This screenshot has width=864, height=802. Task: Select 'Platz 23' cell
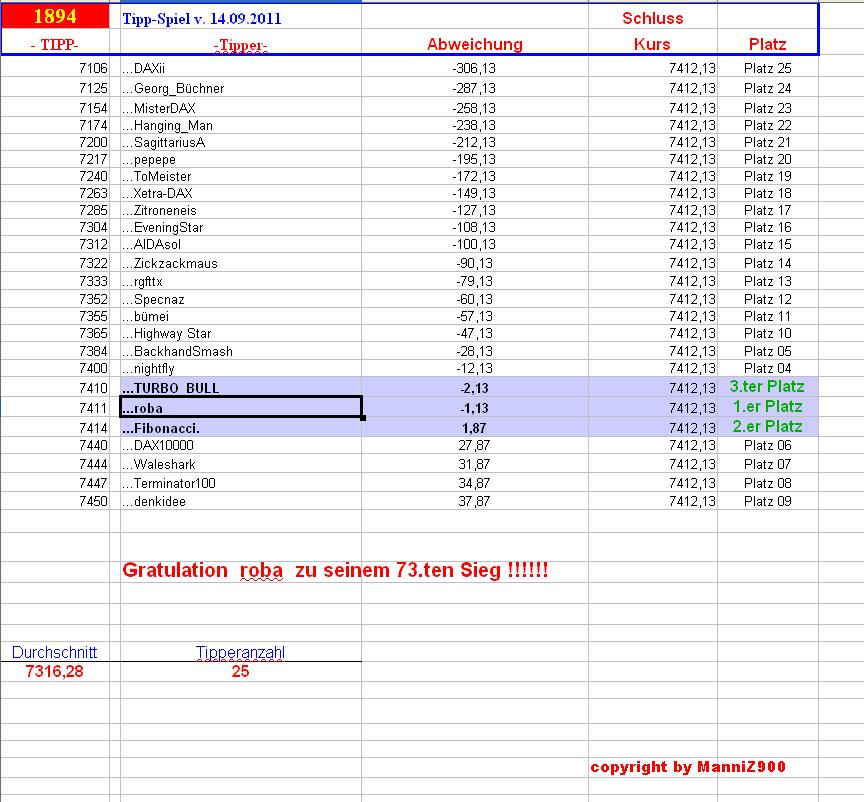point(768,108)
